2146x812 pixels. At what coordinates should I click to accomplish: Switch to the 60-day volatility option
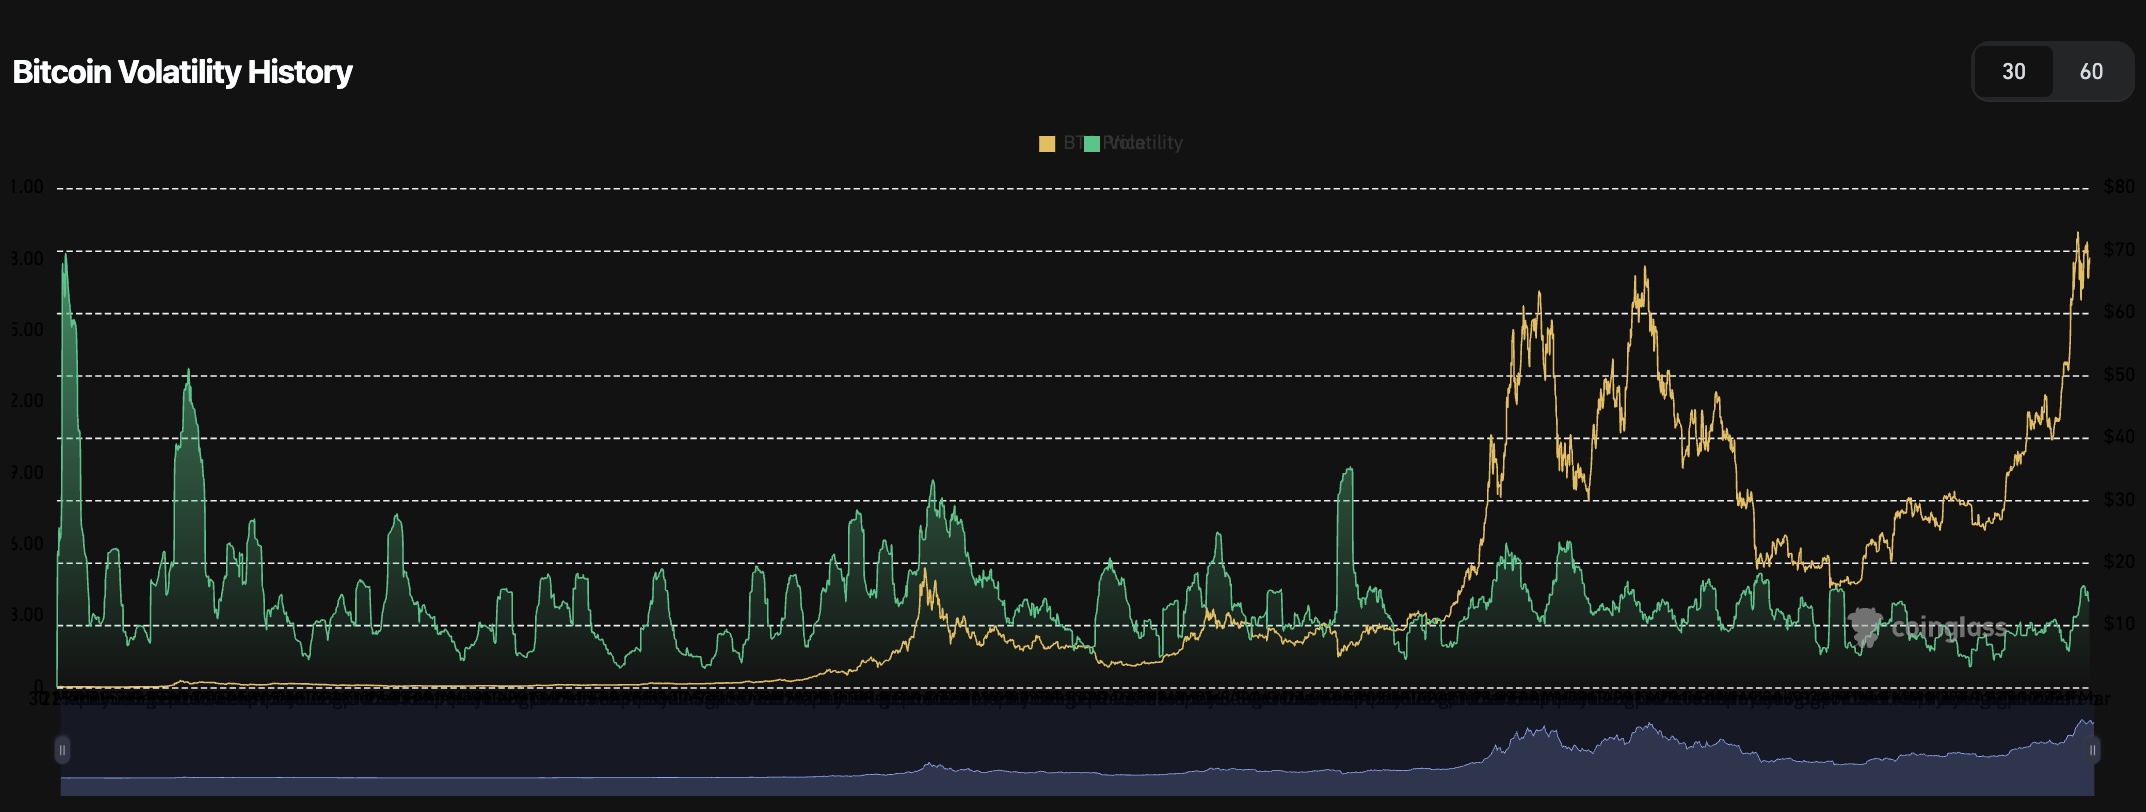[x=2091, y=72]
